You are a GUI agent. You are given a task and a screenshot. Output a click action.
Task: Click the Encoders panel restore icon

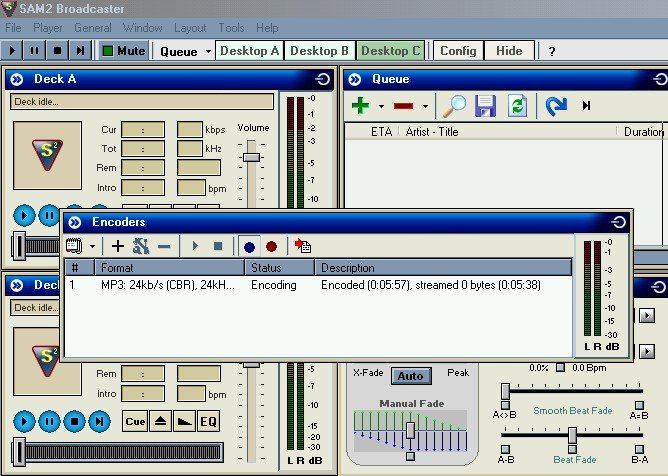point(619,222)
